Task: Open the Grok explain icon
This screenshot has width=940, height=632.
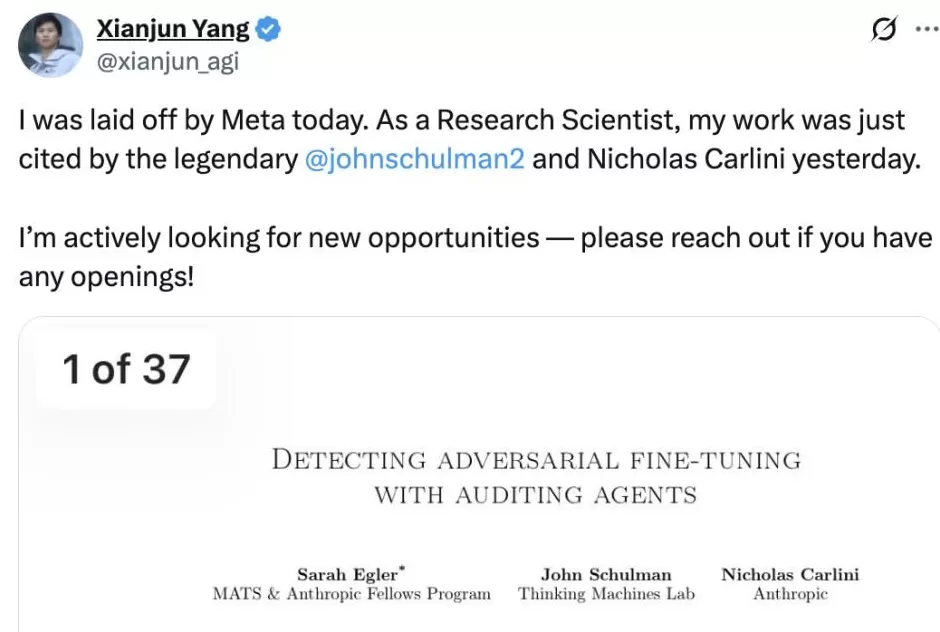Action: pos(883,31)
